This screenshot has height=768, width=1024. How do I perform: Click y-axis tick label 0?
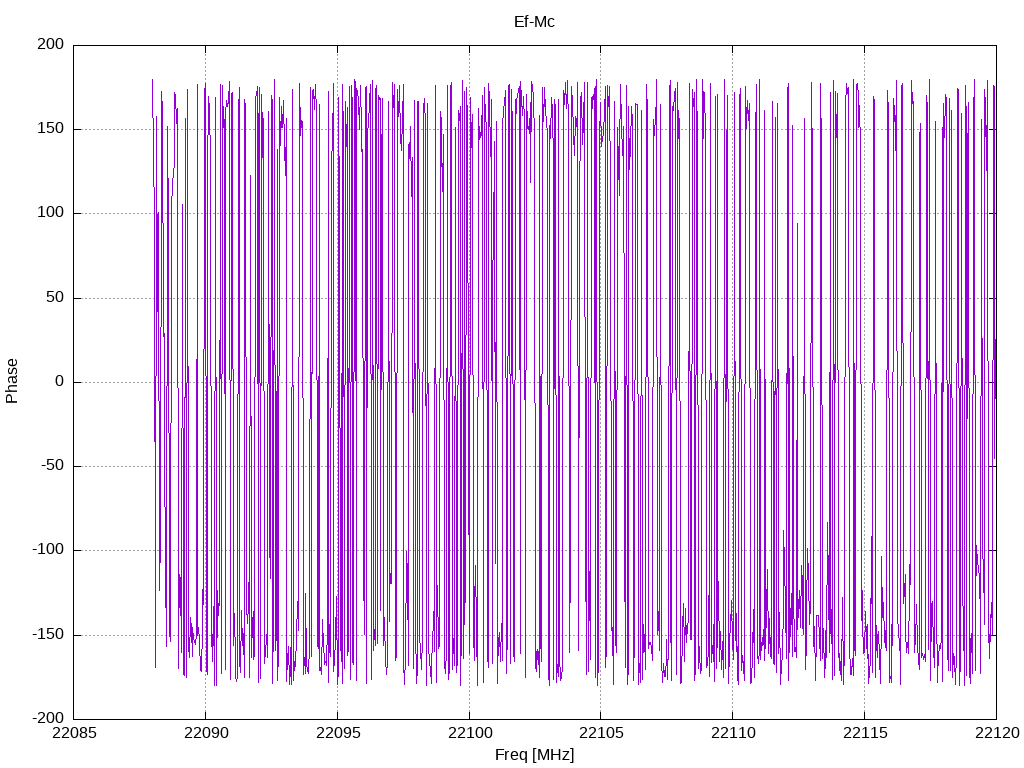[x=59, y=381]
